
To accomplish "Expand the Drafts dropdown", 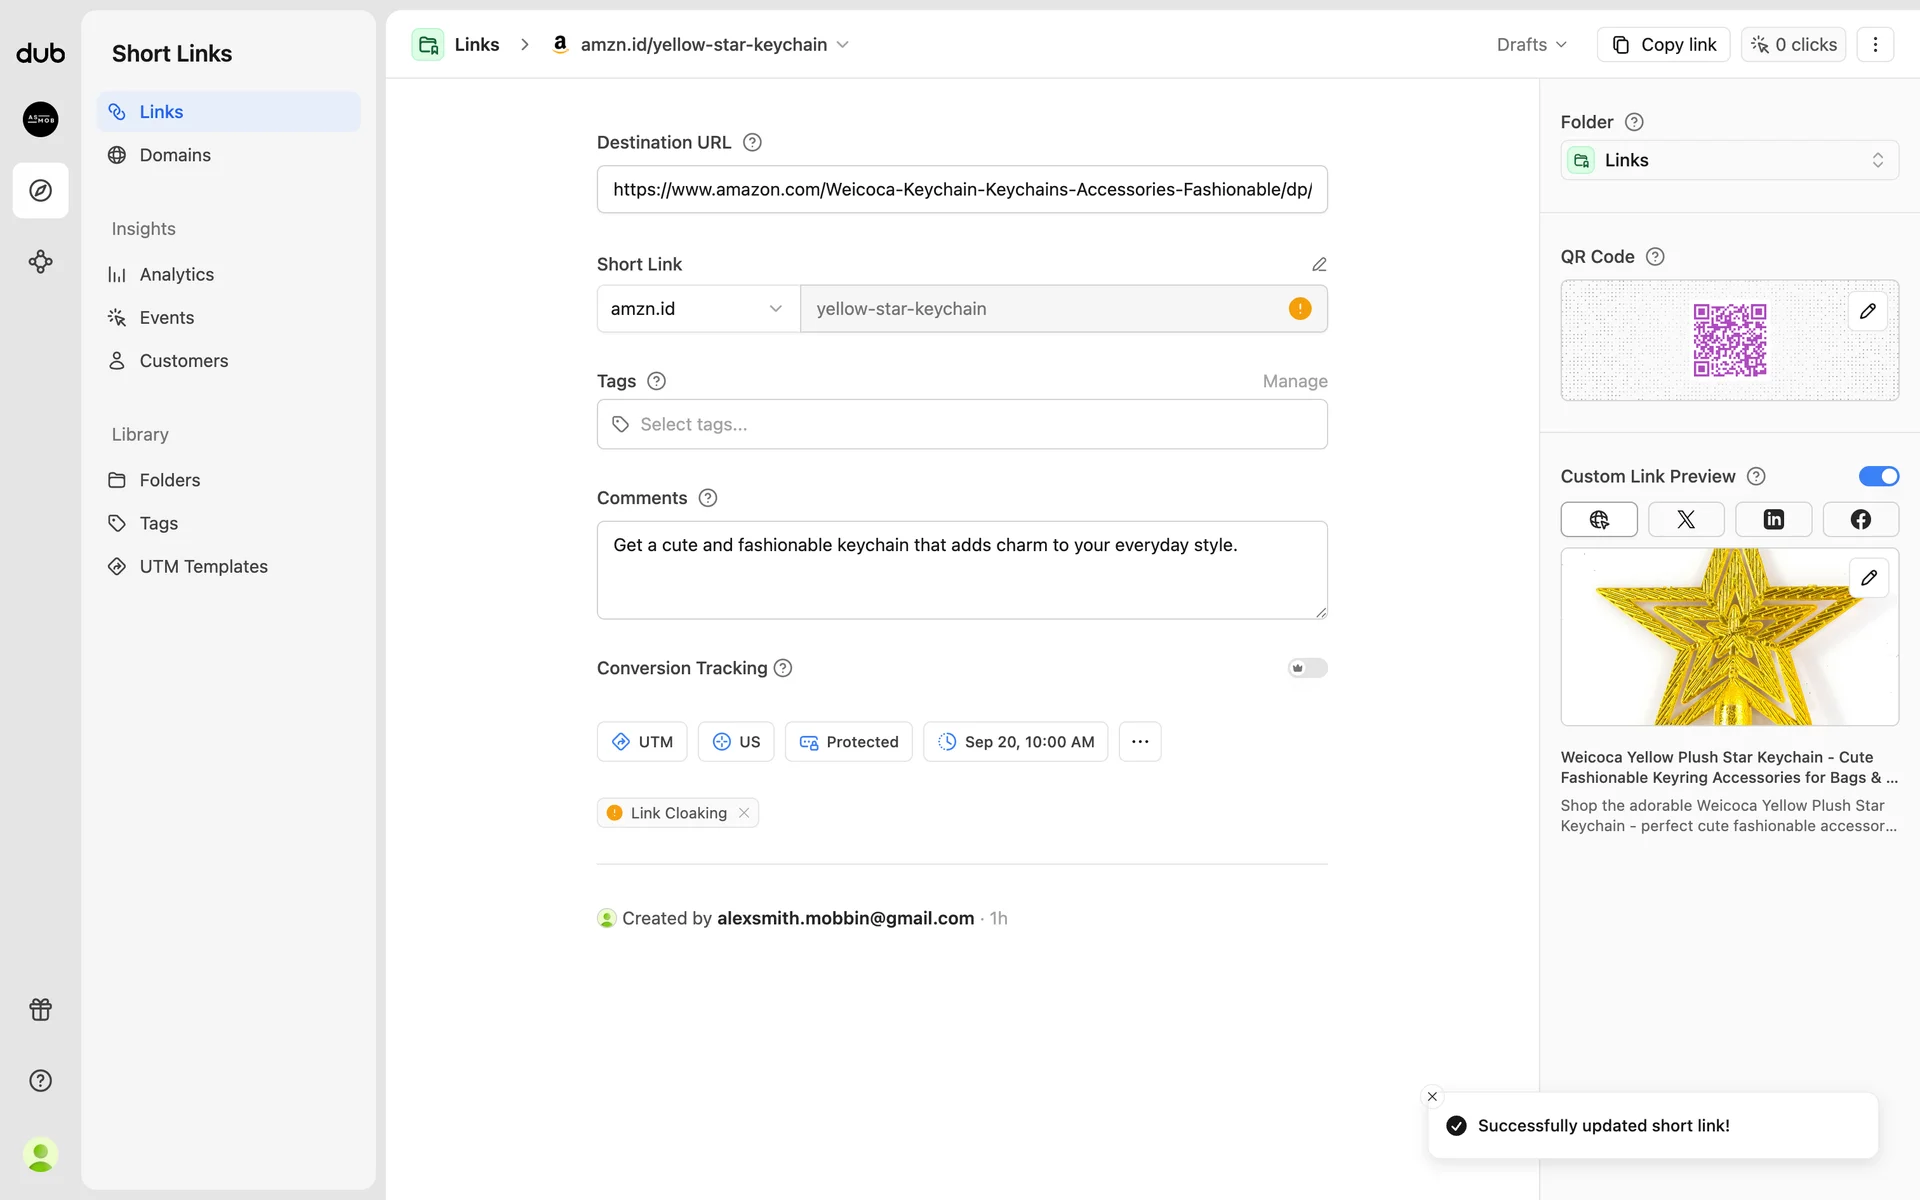I will [1531, 44].
